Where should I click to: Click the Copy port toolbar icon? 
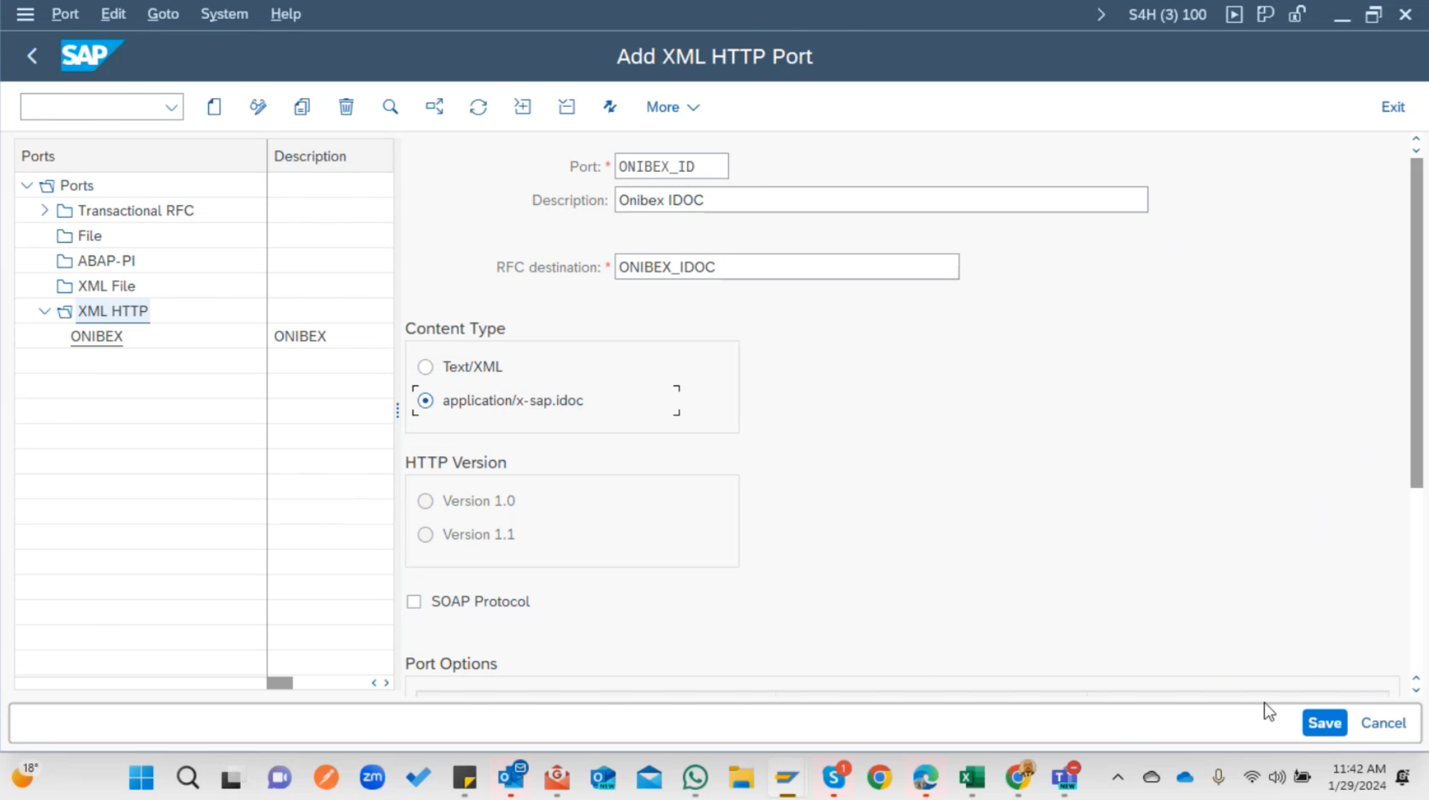pyautogui.click(x=302, y=107)
